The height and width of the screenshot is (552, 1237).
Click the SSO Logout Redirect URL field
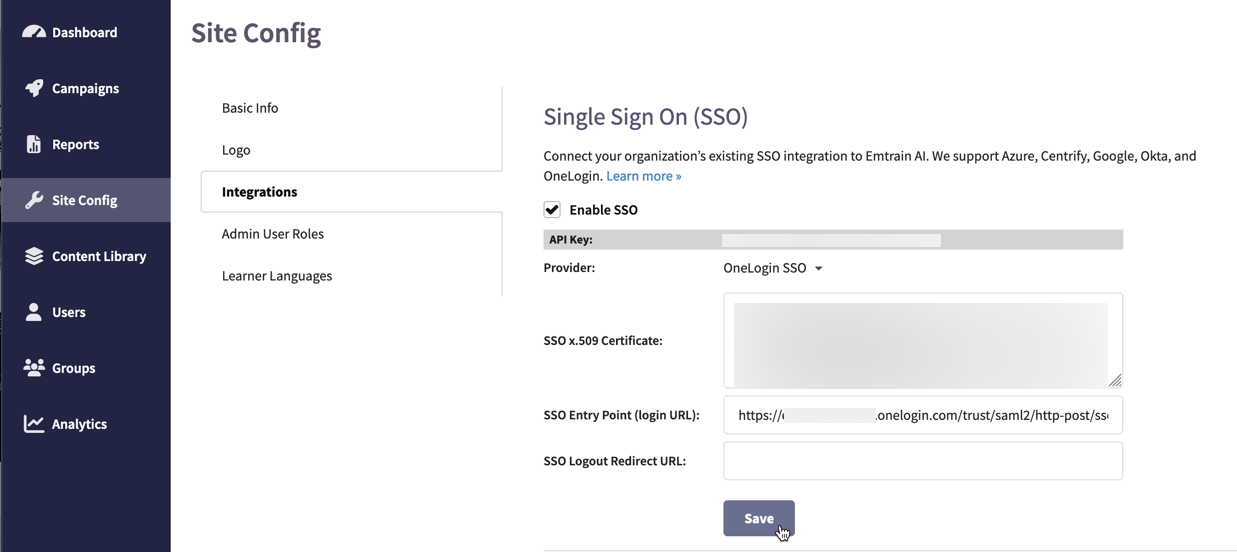(922, 461)
